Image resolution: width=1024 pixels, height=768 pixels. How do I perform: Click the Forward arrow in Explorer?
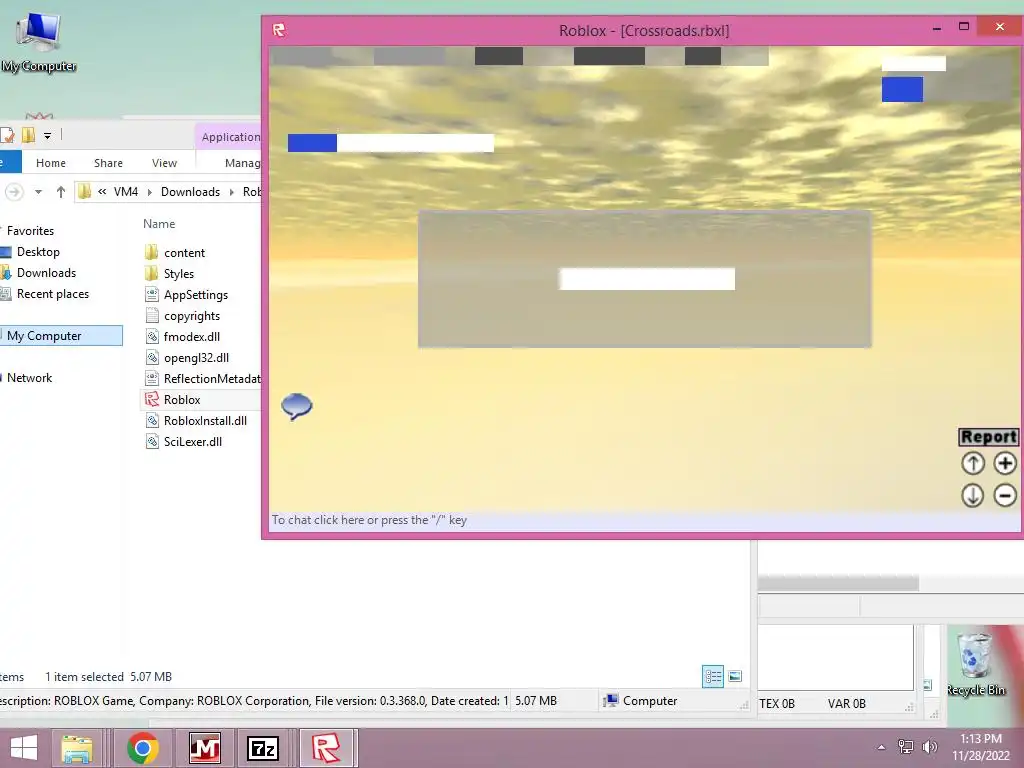(x=14, y=192)
